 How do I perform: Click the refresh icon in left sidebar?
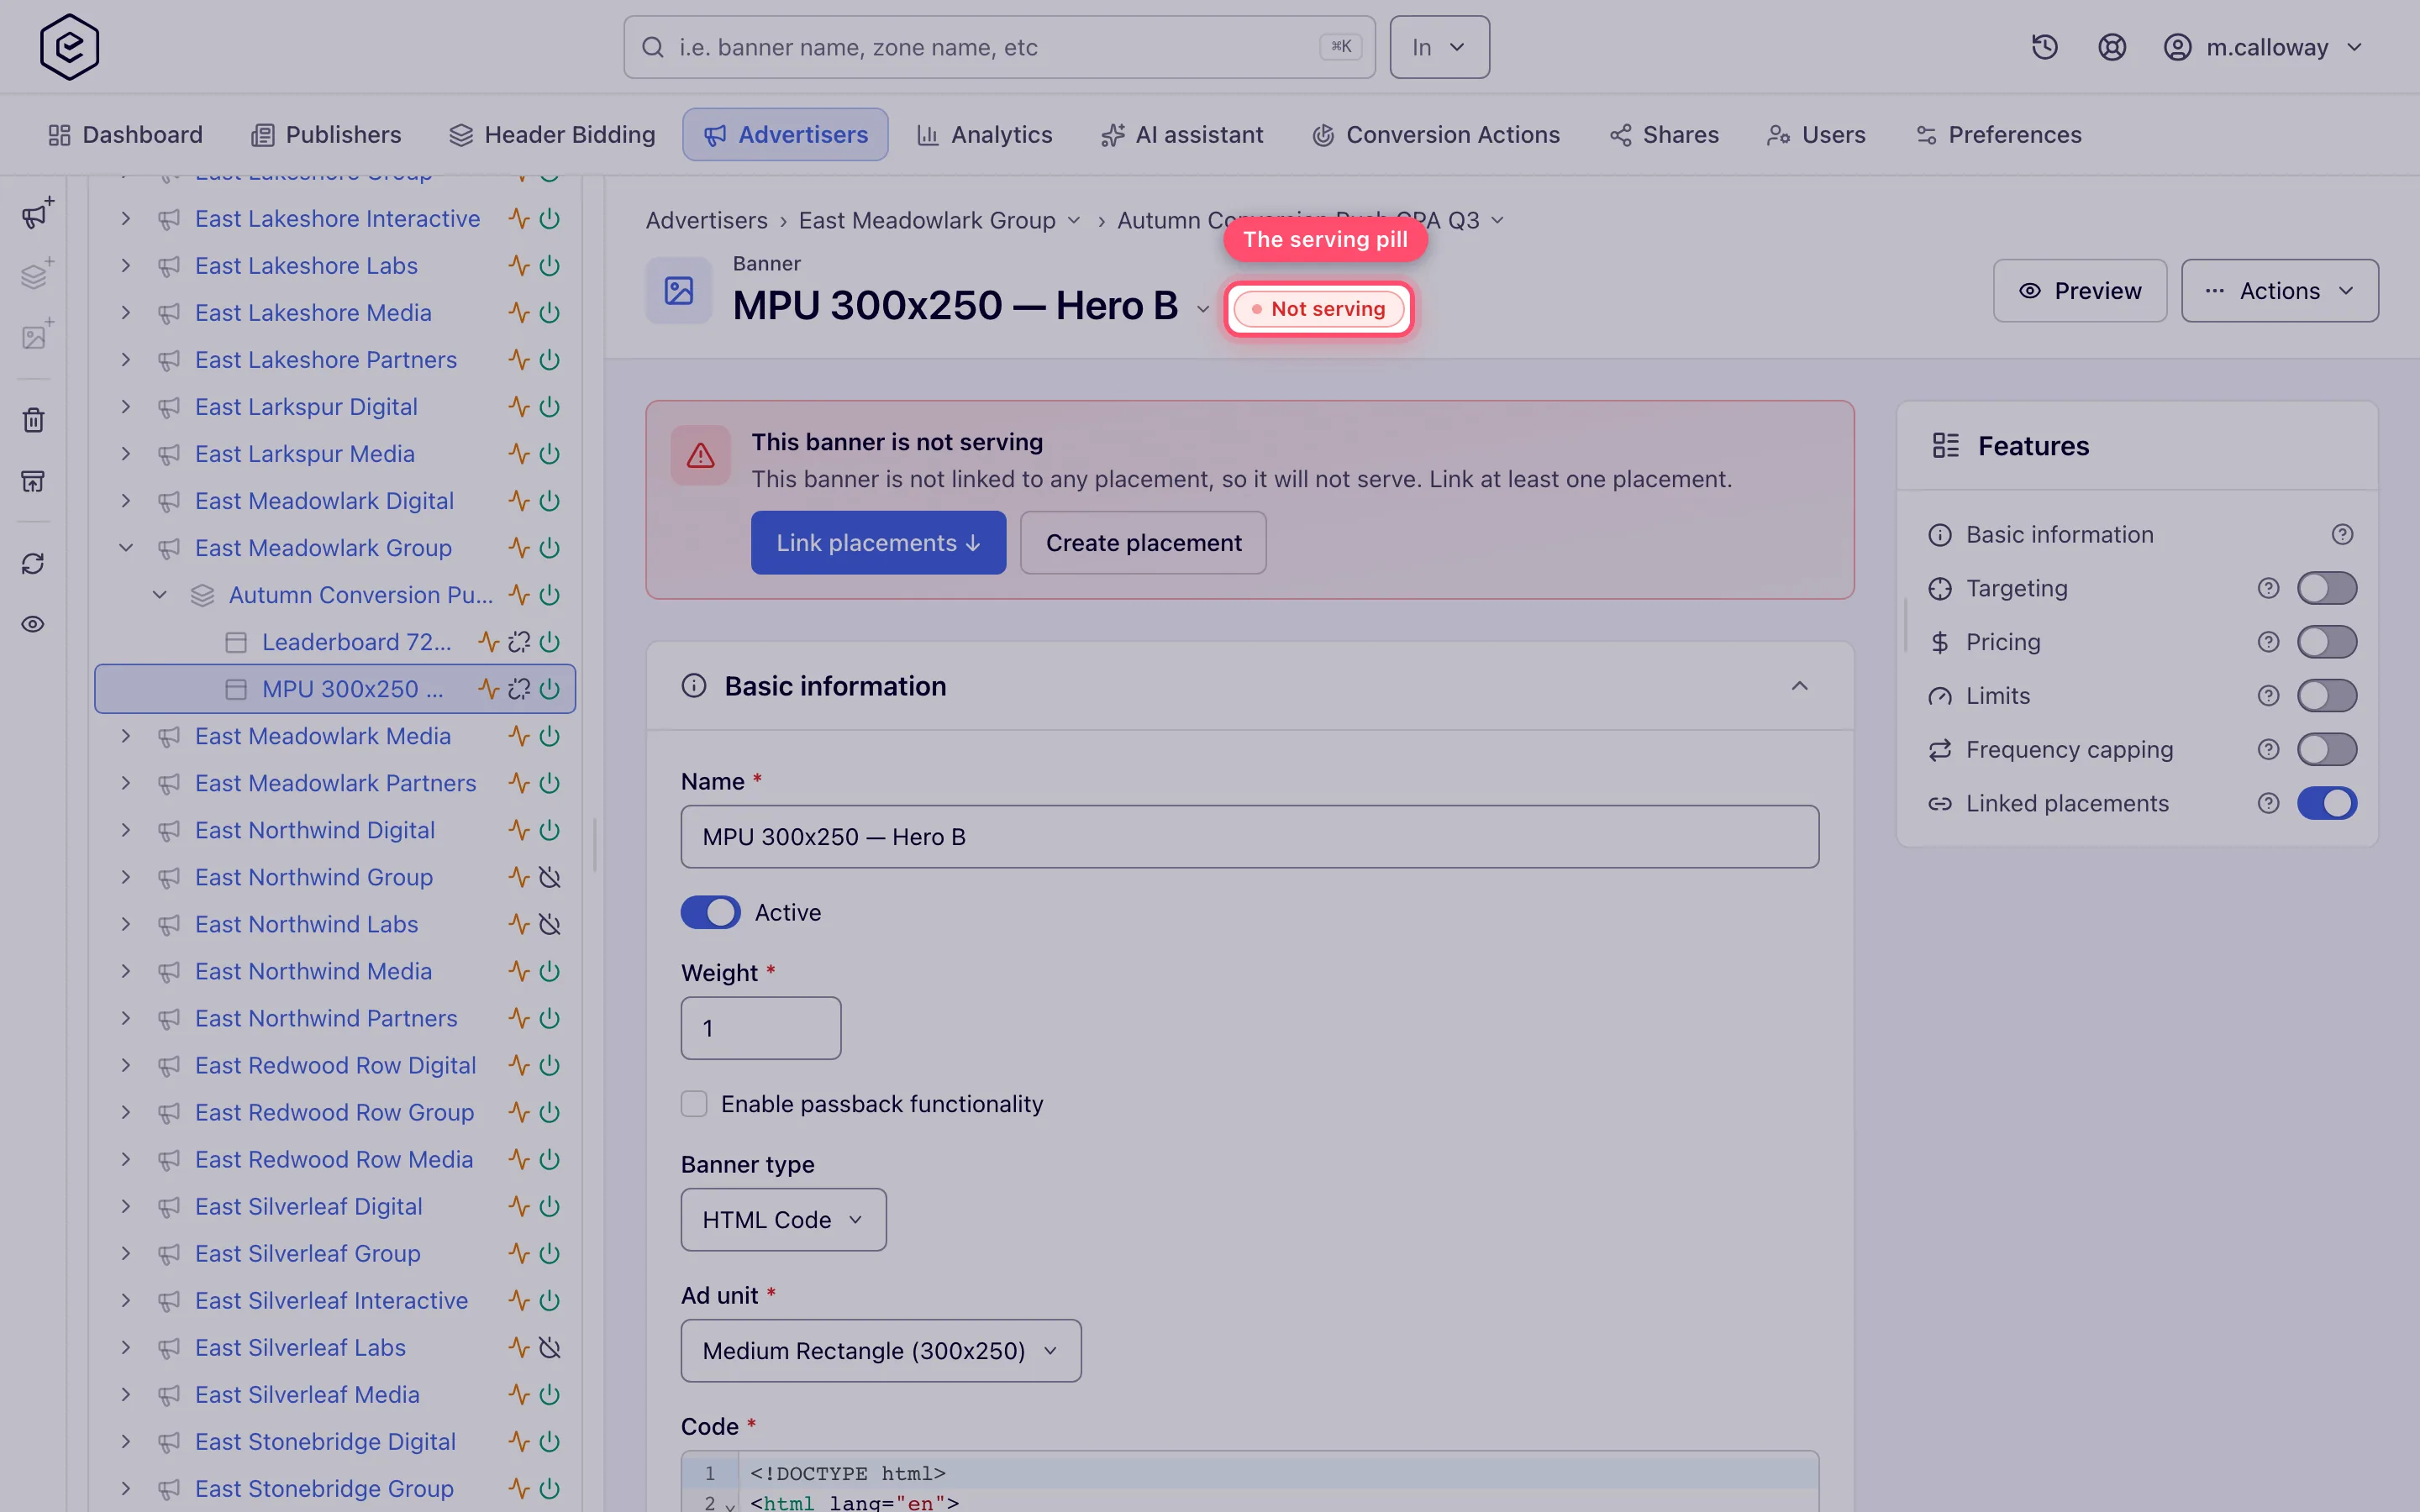[x=33, y=563]
